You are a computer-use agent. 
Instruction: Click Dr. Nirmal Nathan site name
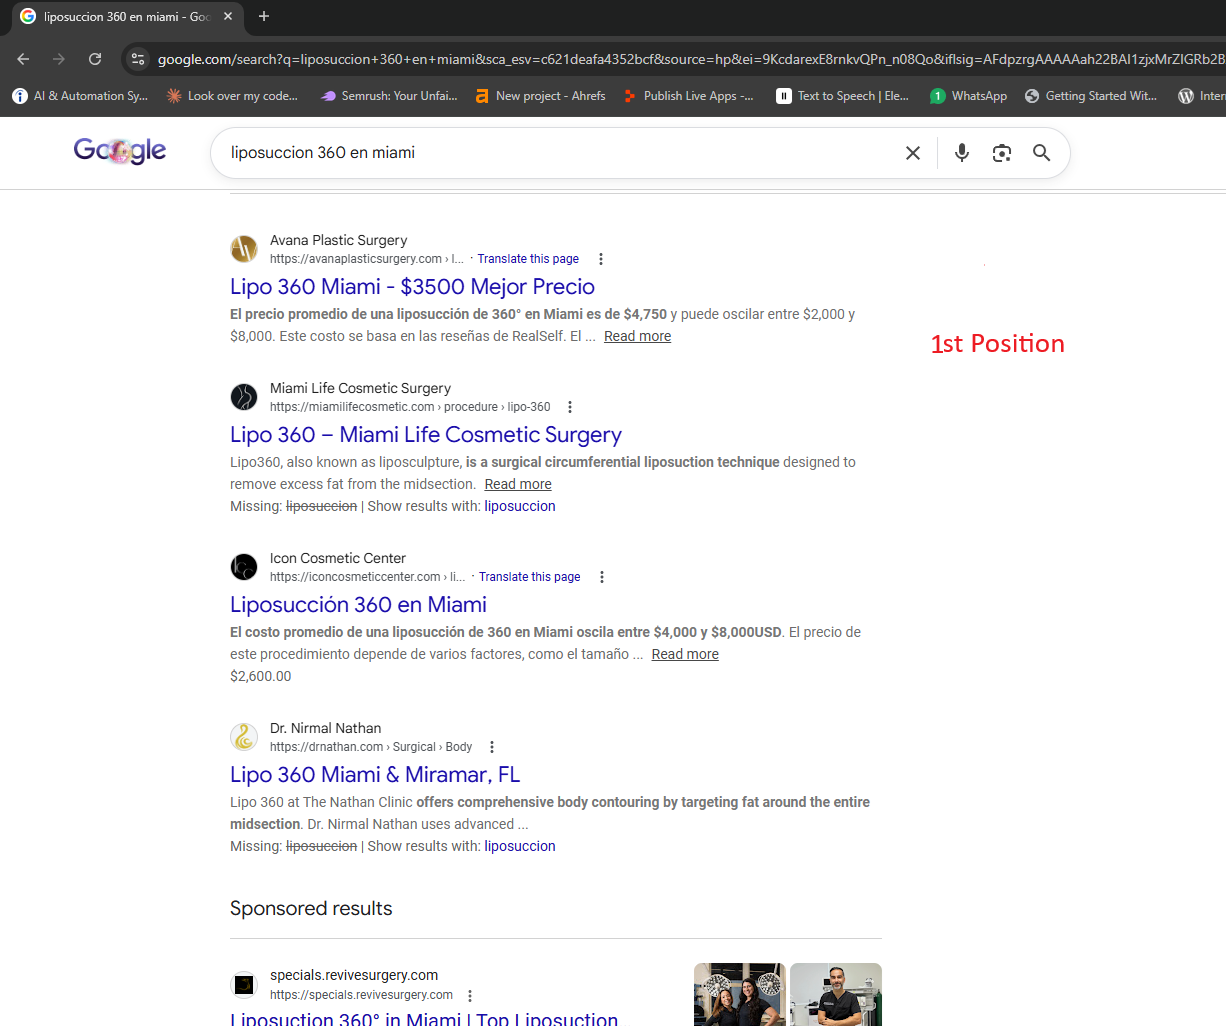pos(325,728)
